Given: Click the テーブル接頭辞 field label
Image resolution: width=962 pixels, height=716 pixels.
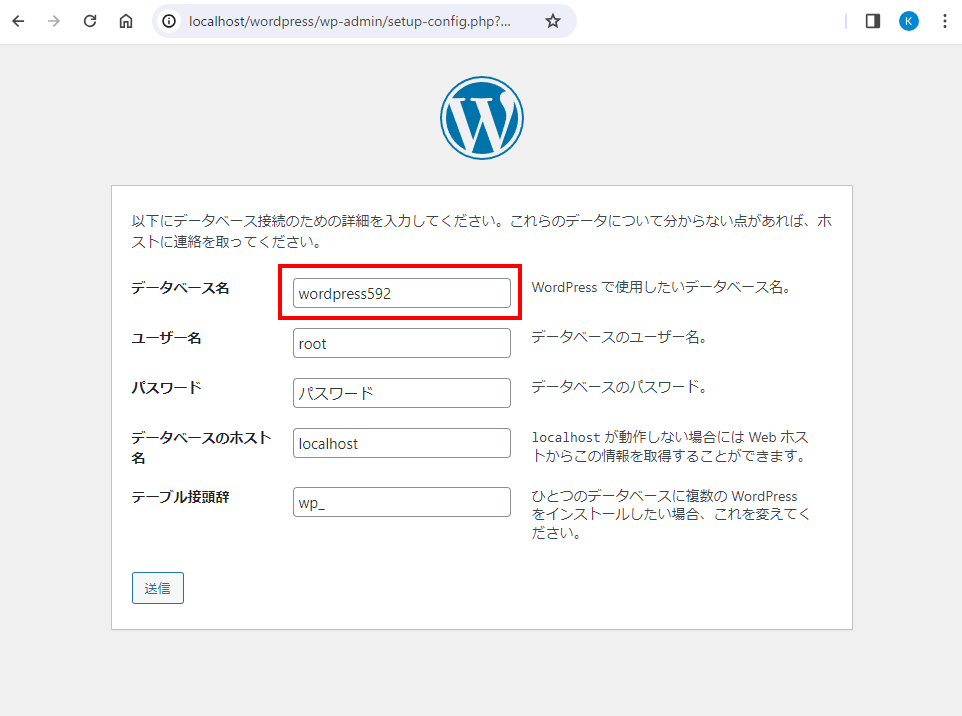Looking at the screenshot, I should pyautogui.click(x=180, y=497).
